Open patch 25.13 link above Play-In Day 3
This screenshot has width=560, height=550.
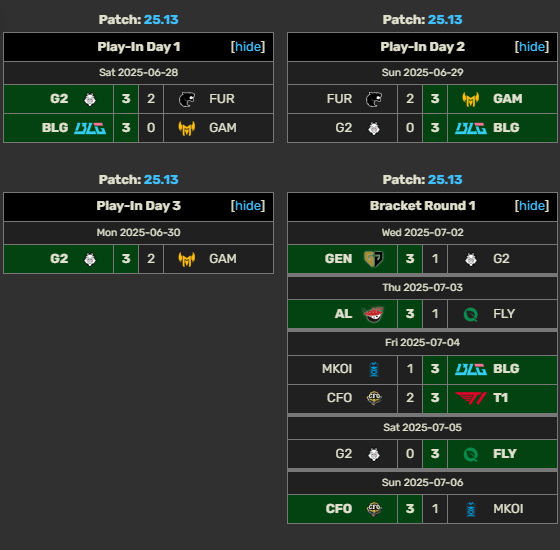pyautogui.click(x=161, y=180)
